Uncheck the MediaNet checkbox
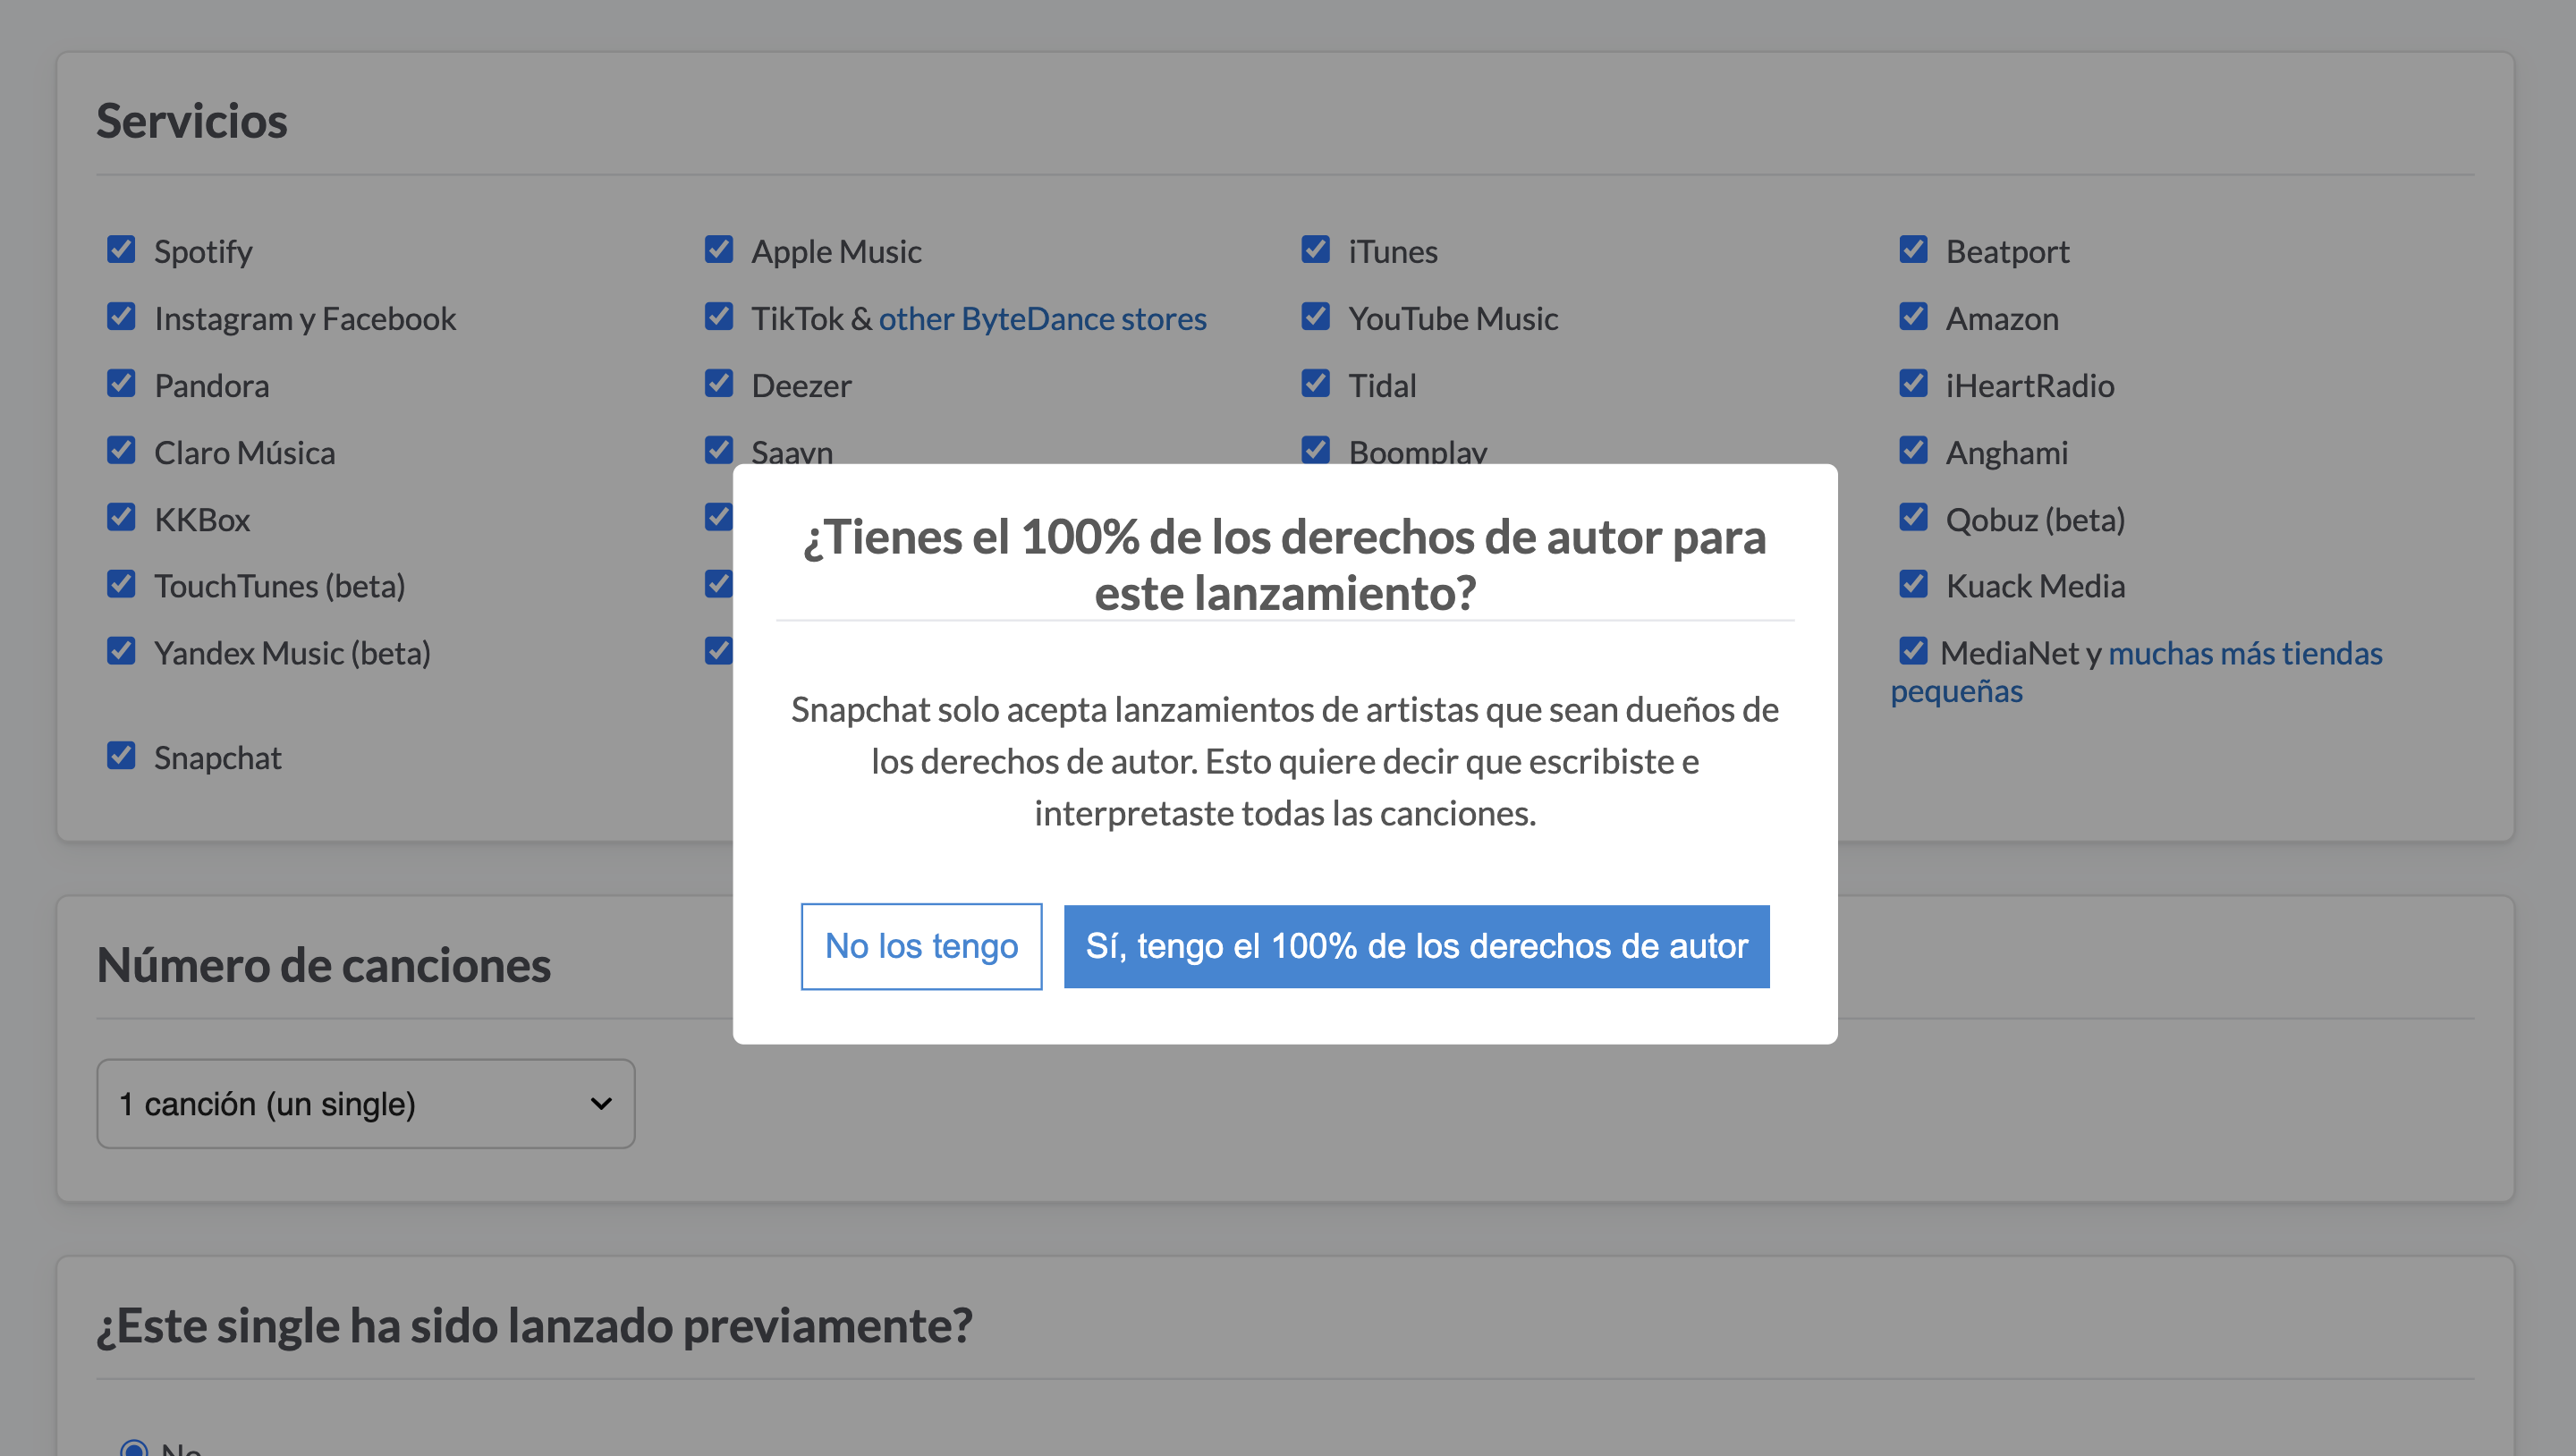Image resolution: width=2576 pixels, height=1456 pixels. coord(1913,650)
